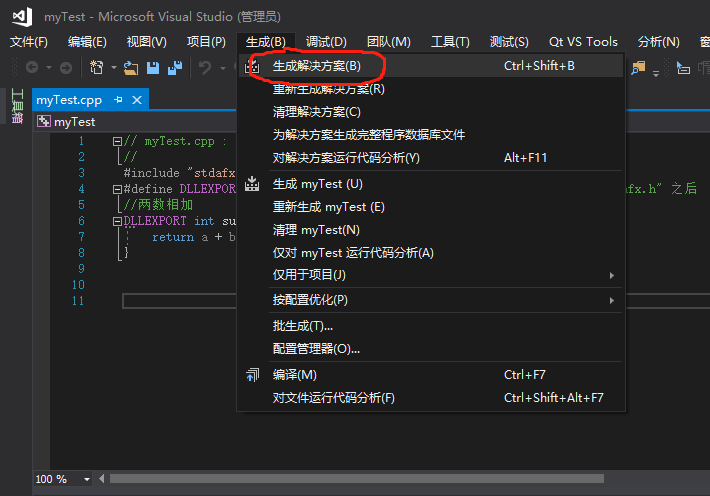This screenshot has width=710, height=496.
Task: Choose 为解决方案生成完整程序数据库文件
Action: point(431,135)
